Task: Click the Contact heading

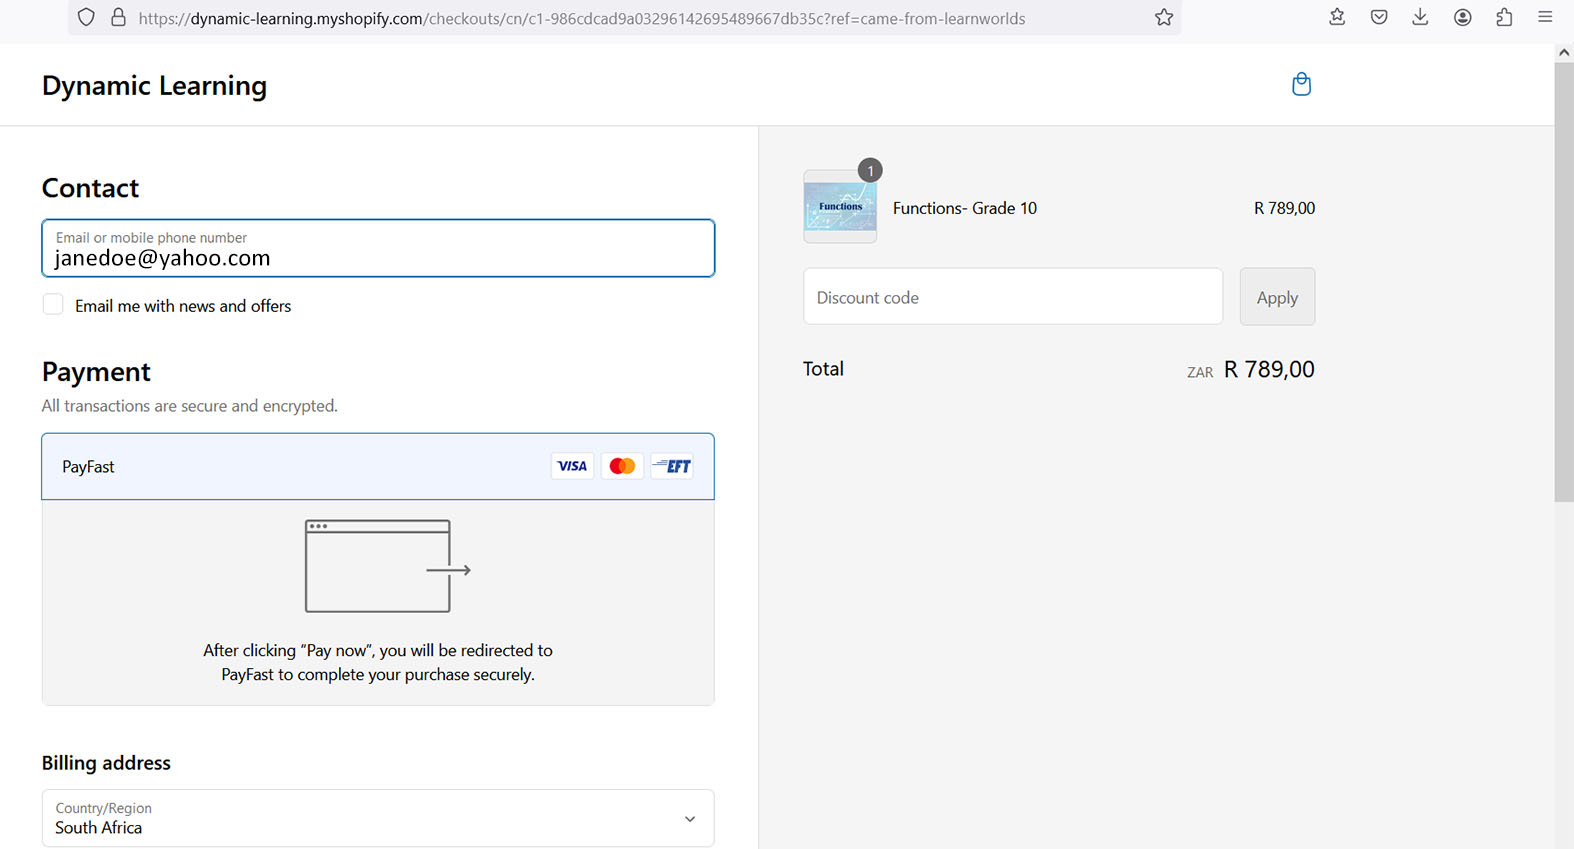Action: [90, 188]
